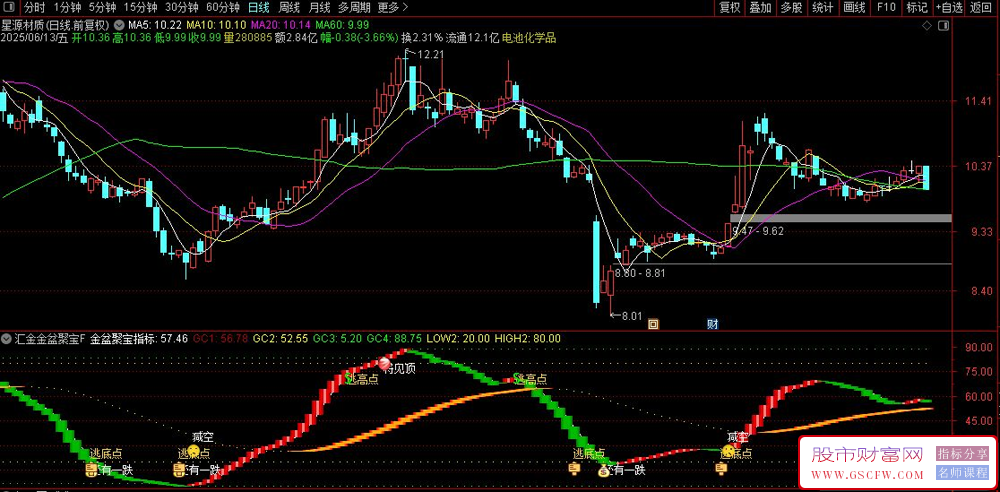Click the 8.80 - 8.81 gap label
Image resolution: width=1000 pixels, height=492 pixels.
tap(640, 273)
